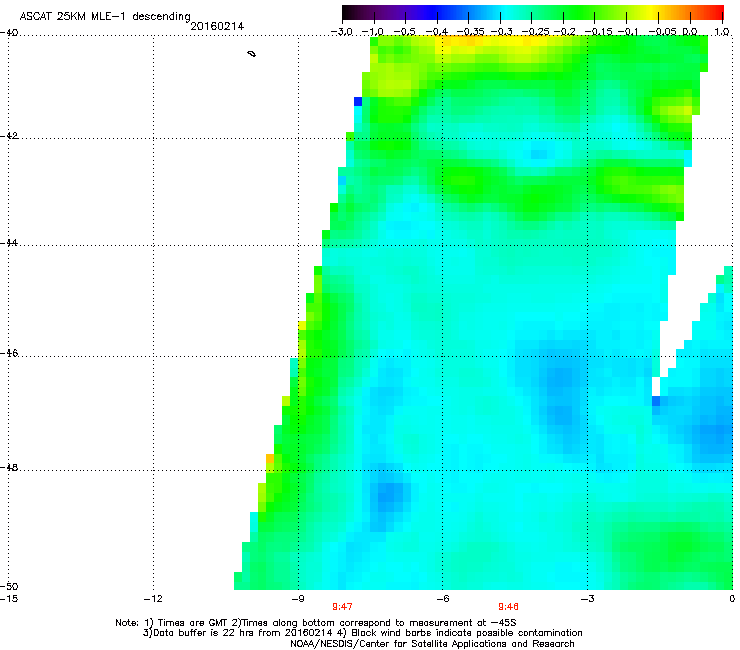Screen dimensions: 740x650
Task: Click the -0.3 colorbar label
Action: (501, 32)
